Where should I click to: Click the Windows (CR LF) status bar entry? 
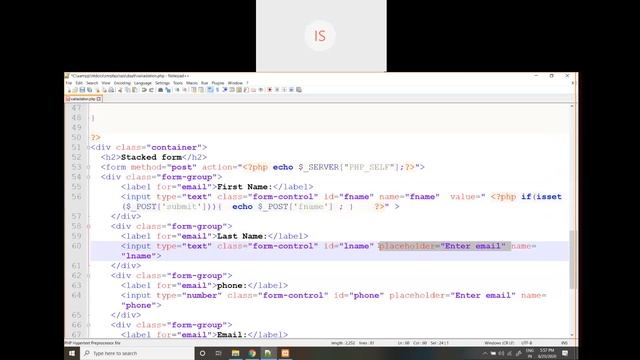tap(499, 343)
